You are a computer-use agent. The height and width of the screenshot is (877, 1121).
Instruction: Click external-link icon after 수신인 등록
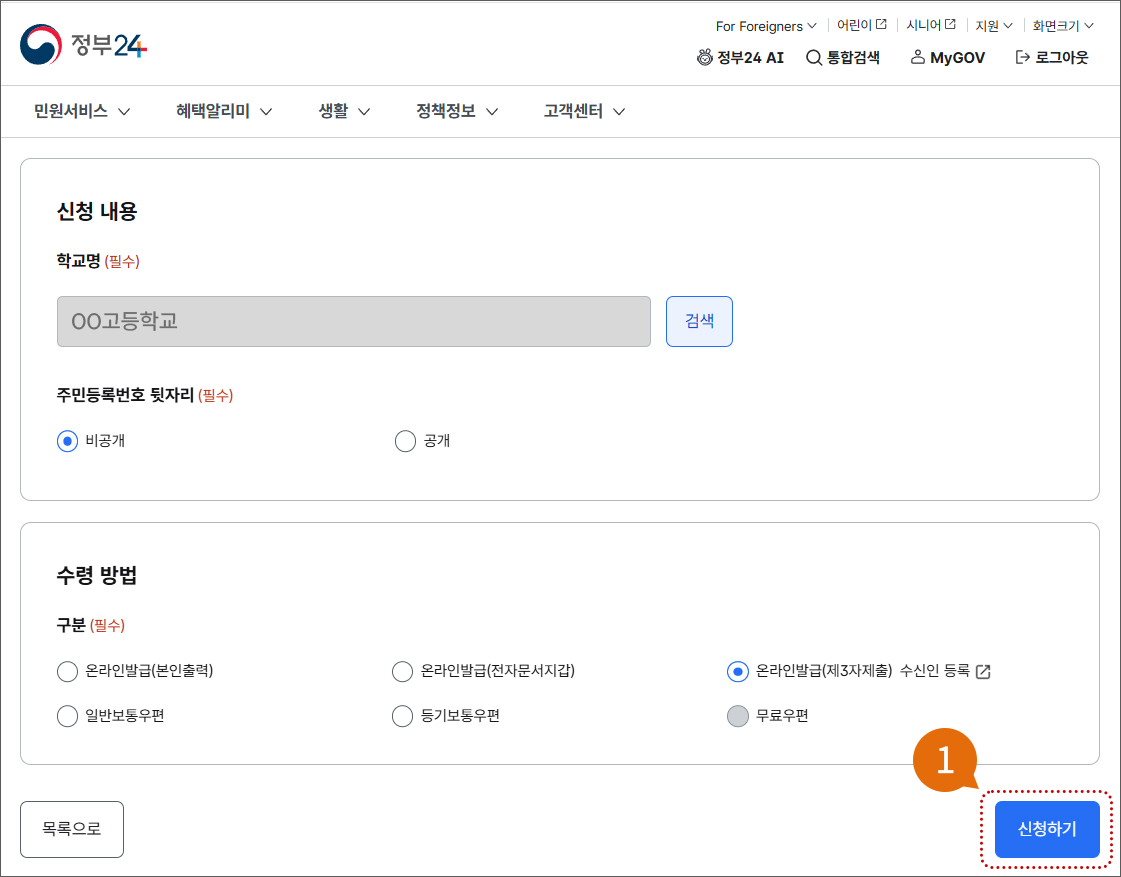pos(983,672)
